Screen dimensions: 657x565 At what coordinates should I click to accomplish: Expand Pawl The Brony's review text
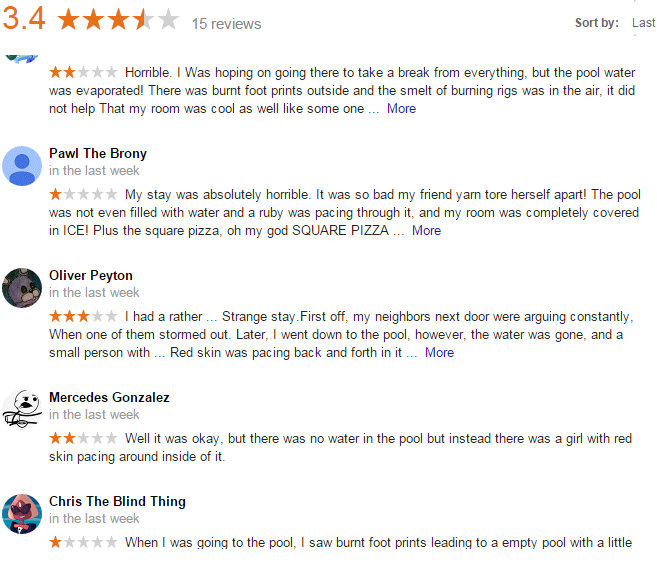click(x=426, y=231)
